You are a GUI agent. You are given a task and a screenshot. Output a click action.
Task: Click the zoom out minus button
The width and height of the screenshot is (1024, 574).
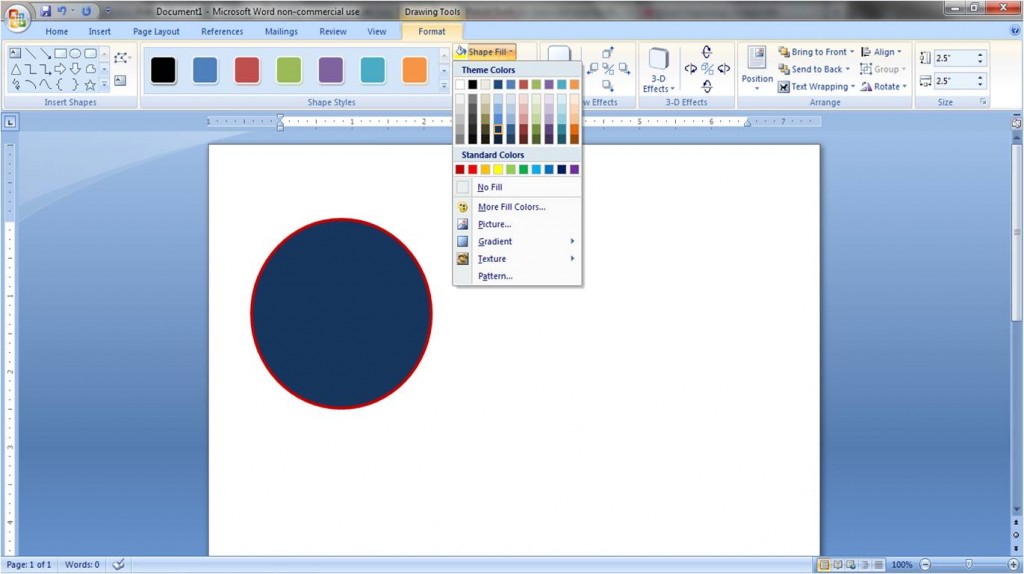[x=925, y=565]
